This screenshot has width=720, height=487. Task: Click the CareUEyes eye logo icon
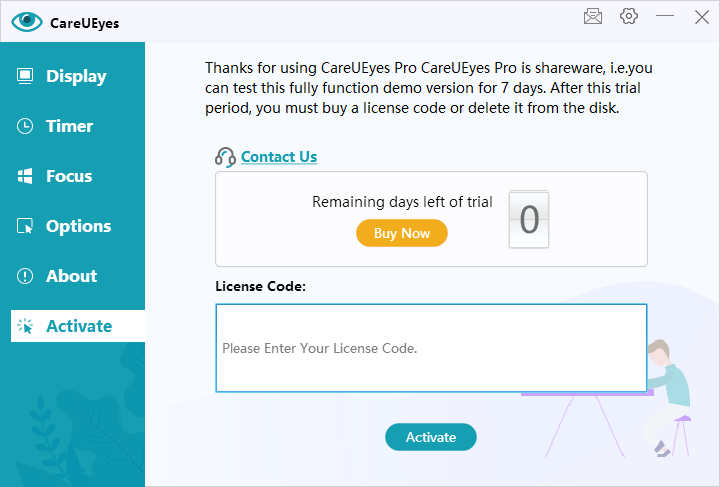pyautogui.click(x=27, y=22)
